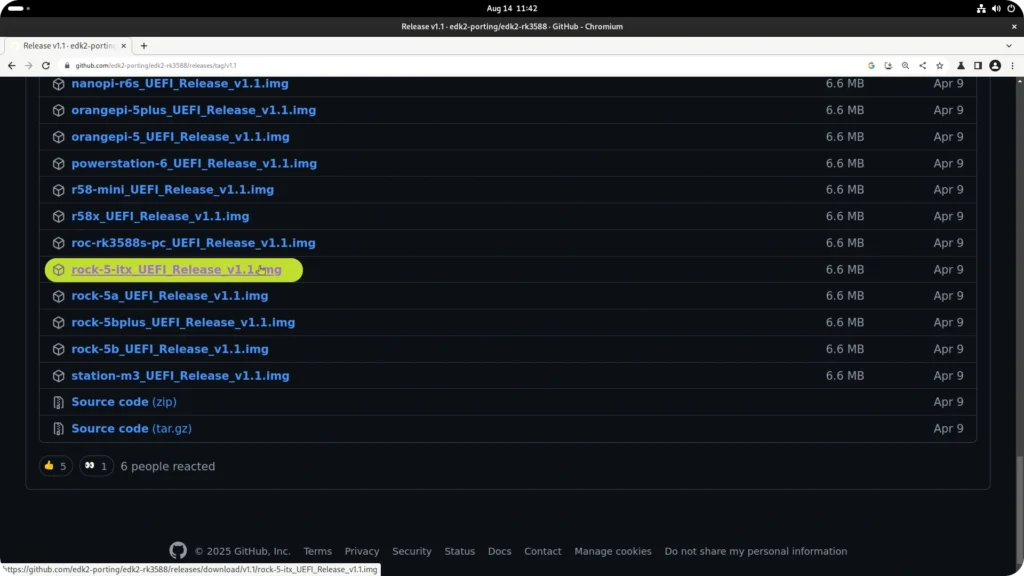Screen dimensions: 1024x576
Task: Share this page using the share icon
Action: [922, 65]
